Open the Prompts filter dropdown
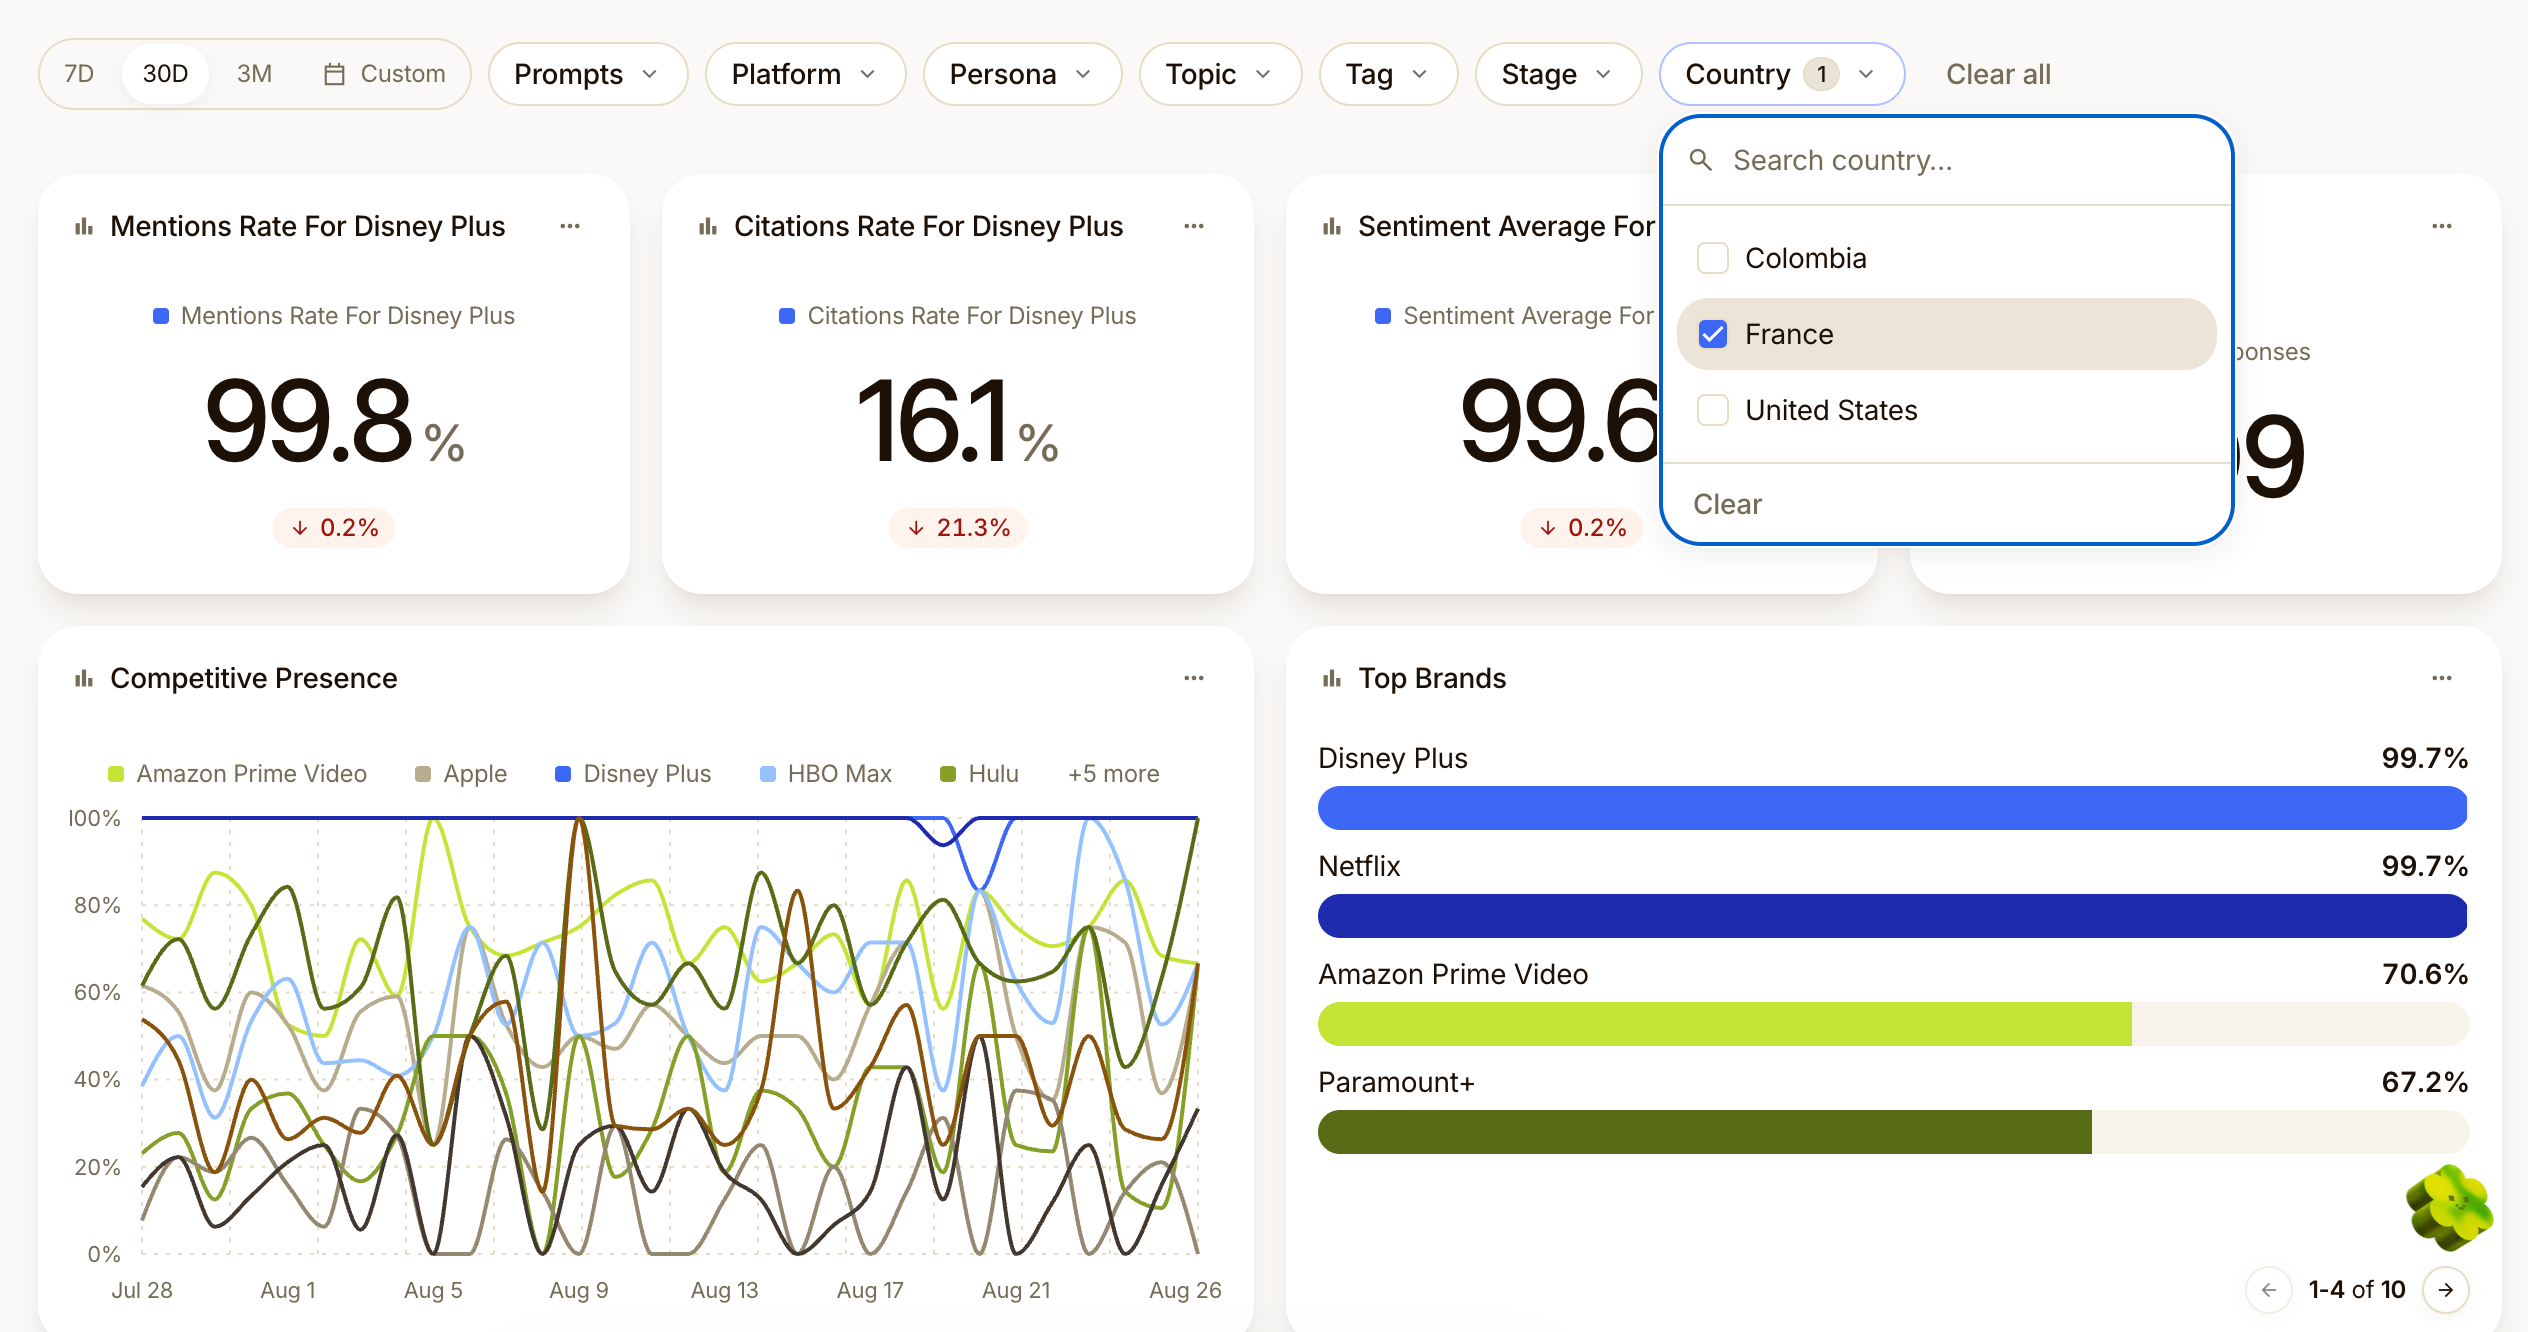Image resolution: width=2528 pixels, height=1332 pixels. 588,74
